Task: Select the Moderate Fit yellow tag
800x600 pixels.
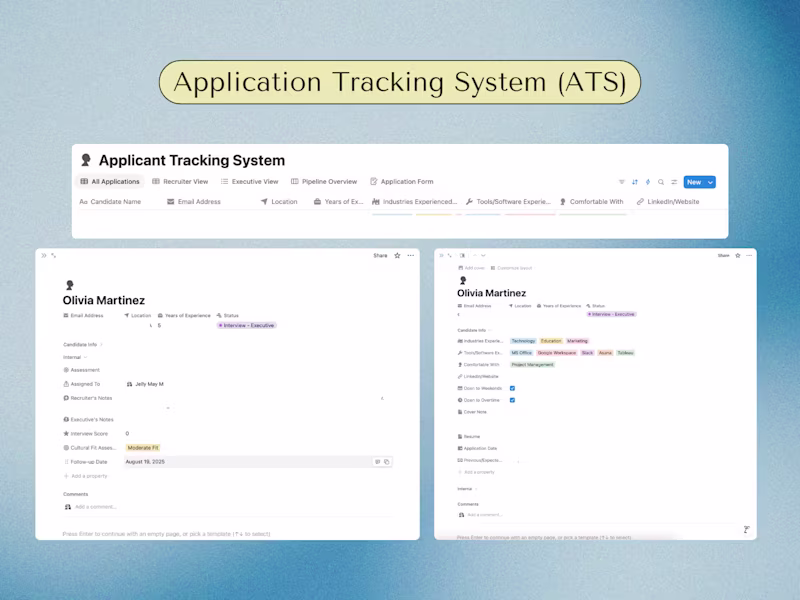Action: pos(143,447)
